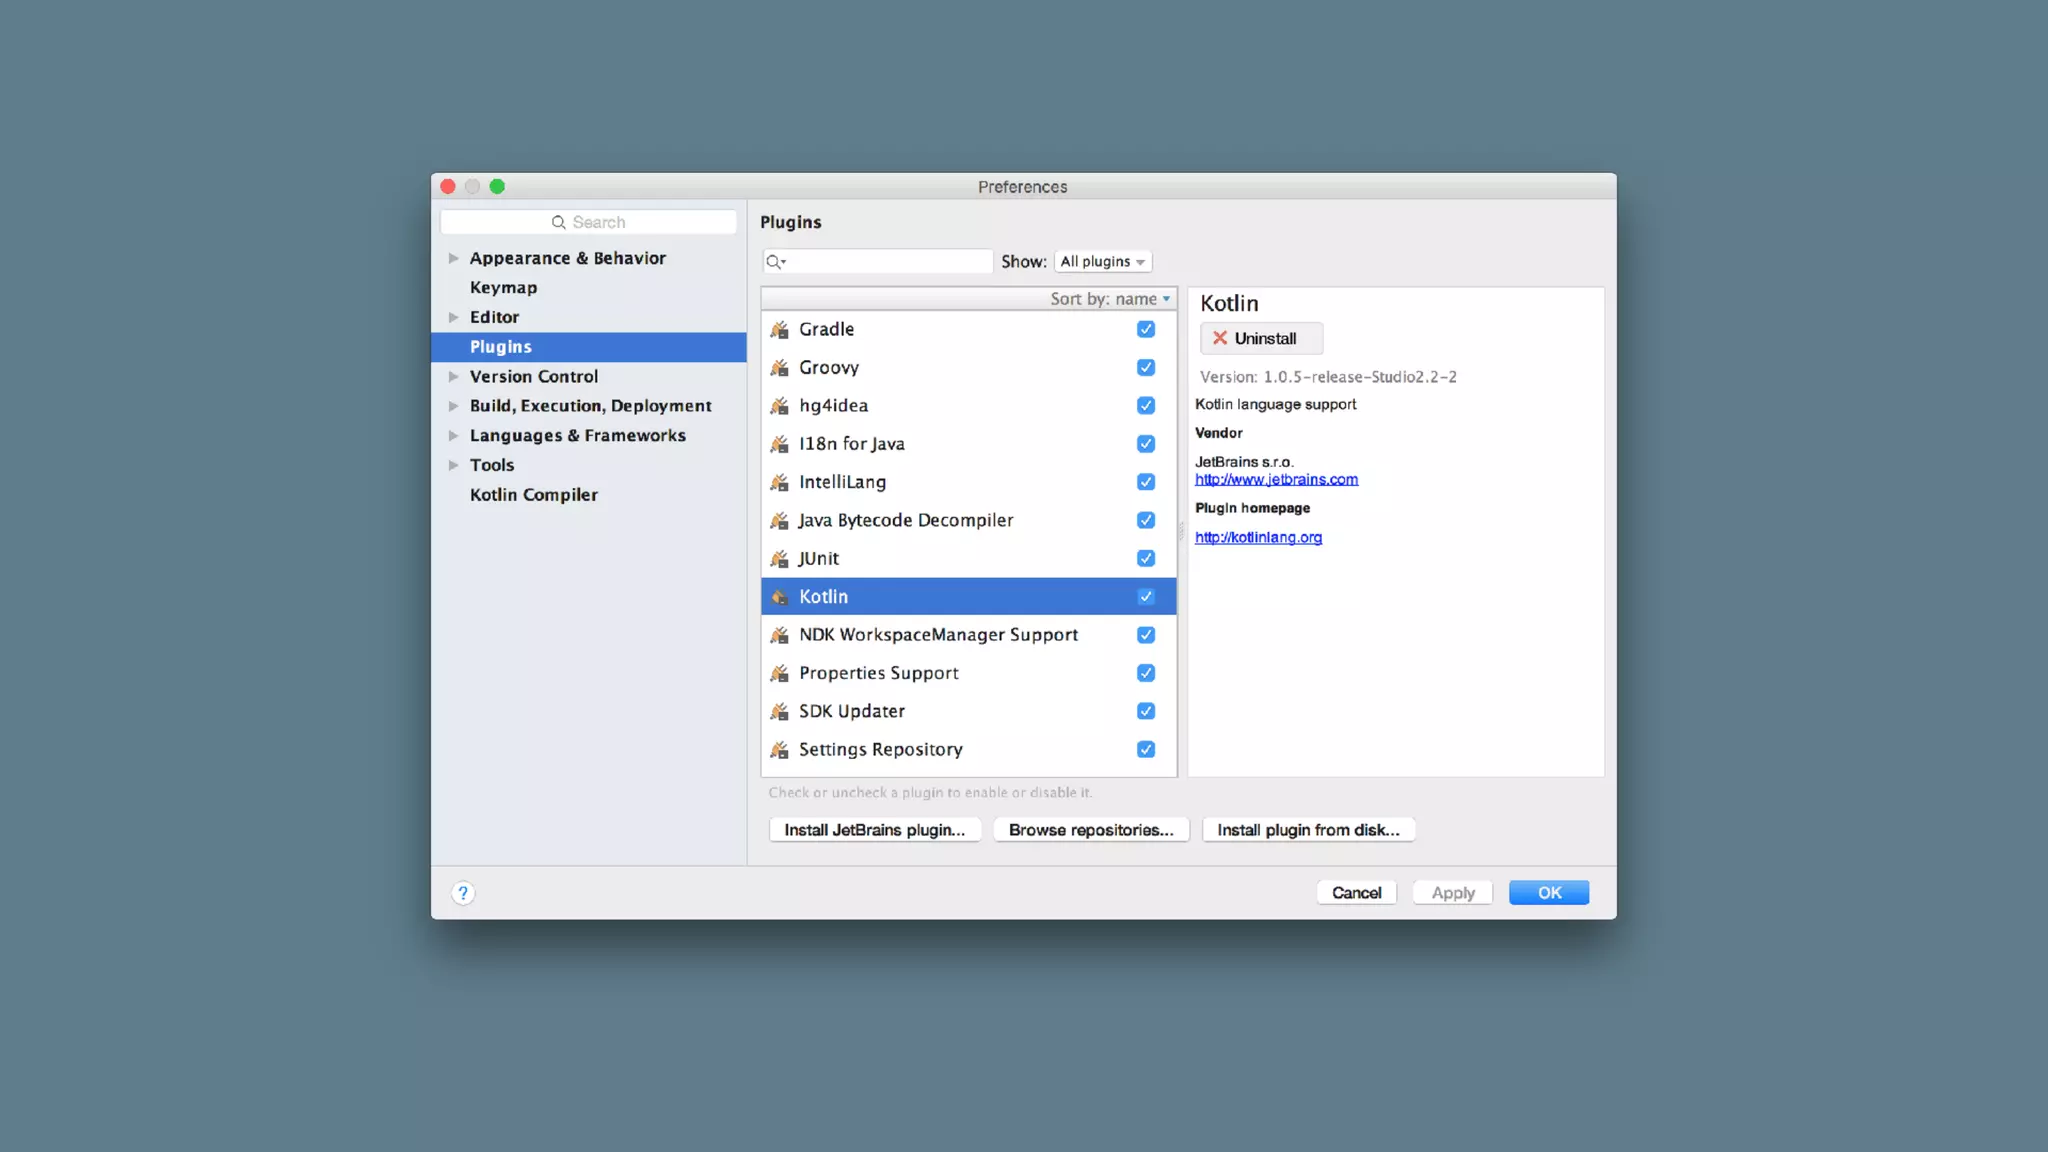The width and height of the screenshot is (2048, 1152).
Task: Expand the Version Control tree node
Action: [454, 377]
